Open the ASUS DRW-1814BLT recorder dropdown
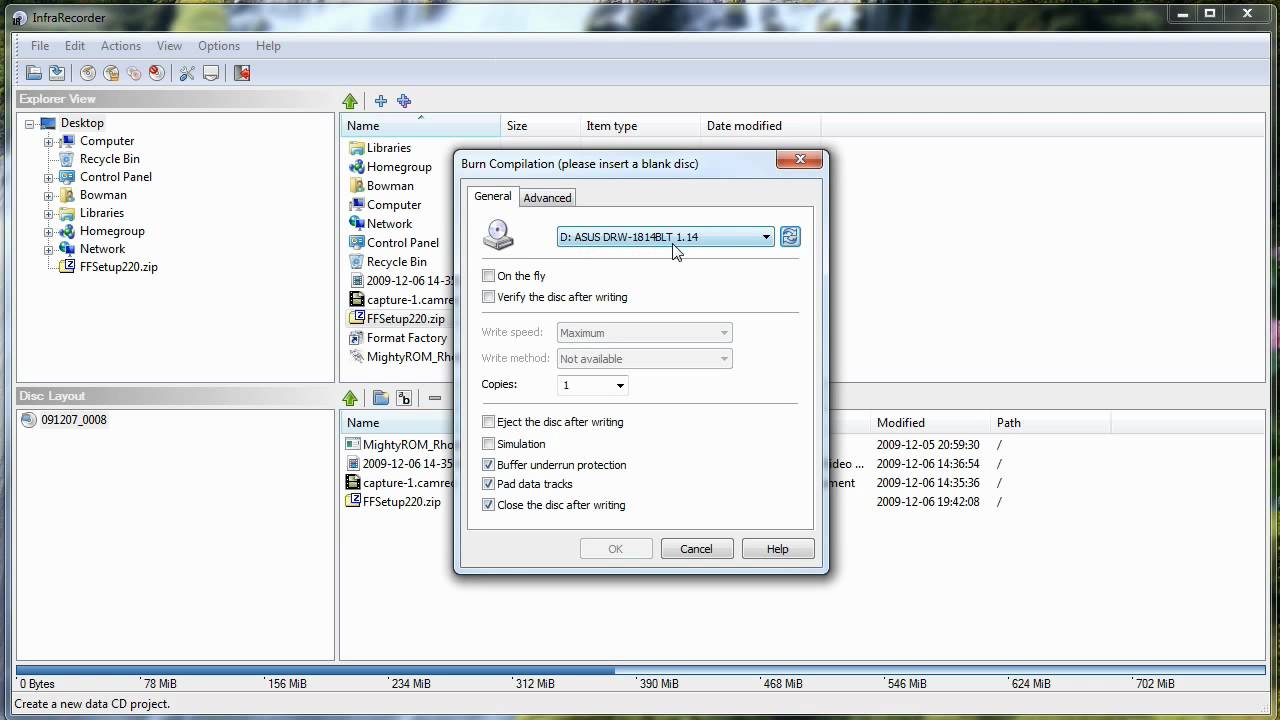 pos(766,237)
